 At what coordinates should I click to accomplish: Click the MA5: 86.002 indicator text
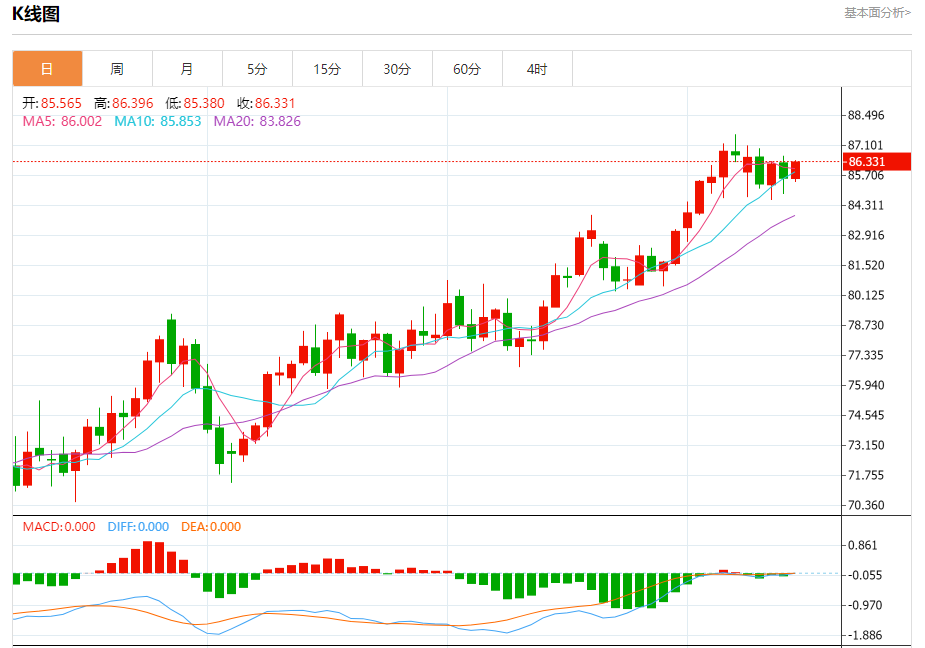pyautogui.click(x=62, y=122)
